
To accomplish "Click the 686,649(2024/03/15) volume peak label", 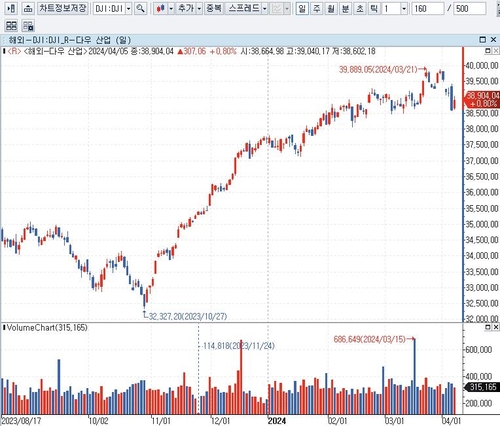I will (x=369, y=339).
